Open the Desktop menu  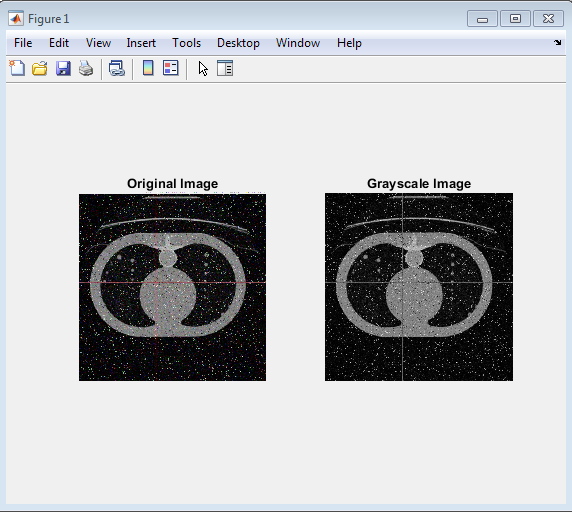point(238,43)
